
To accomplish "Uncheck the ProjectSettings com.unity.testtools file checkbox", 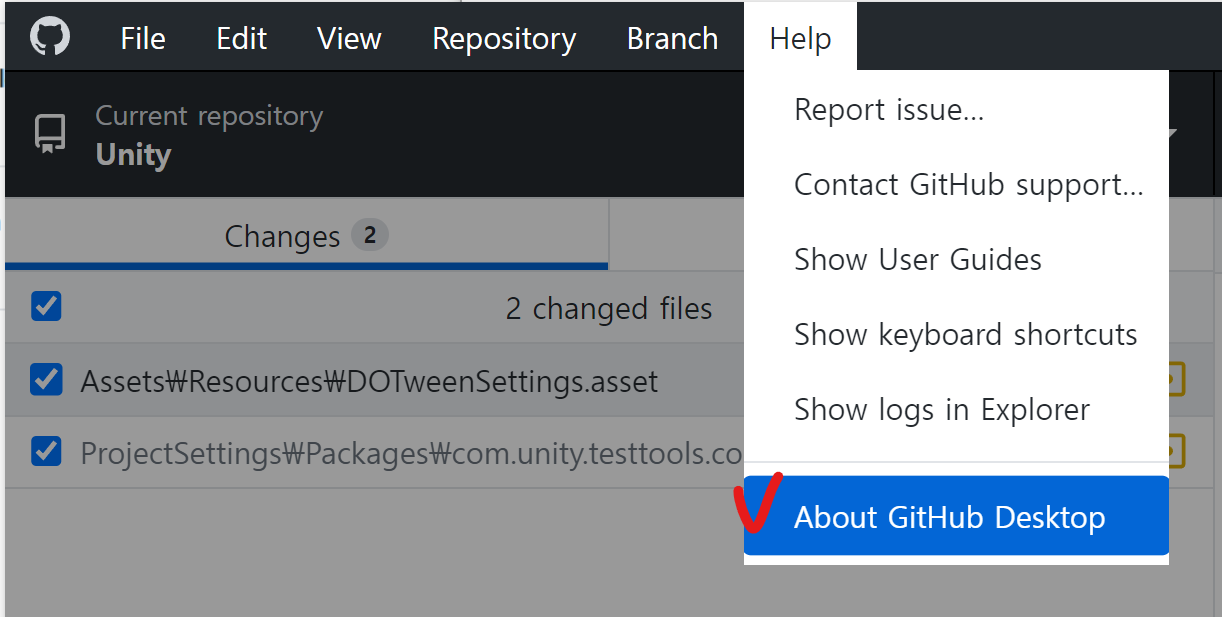I will (46, 452).
